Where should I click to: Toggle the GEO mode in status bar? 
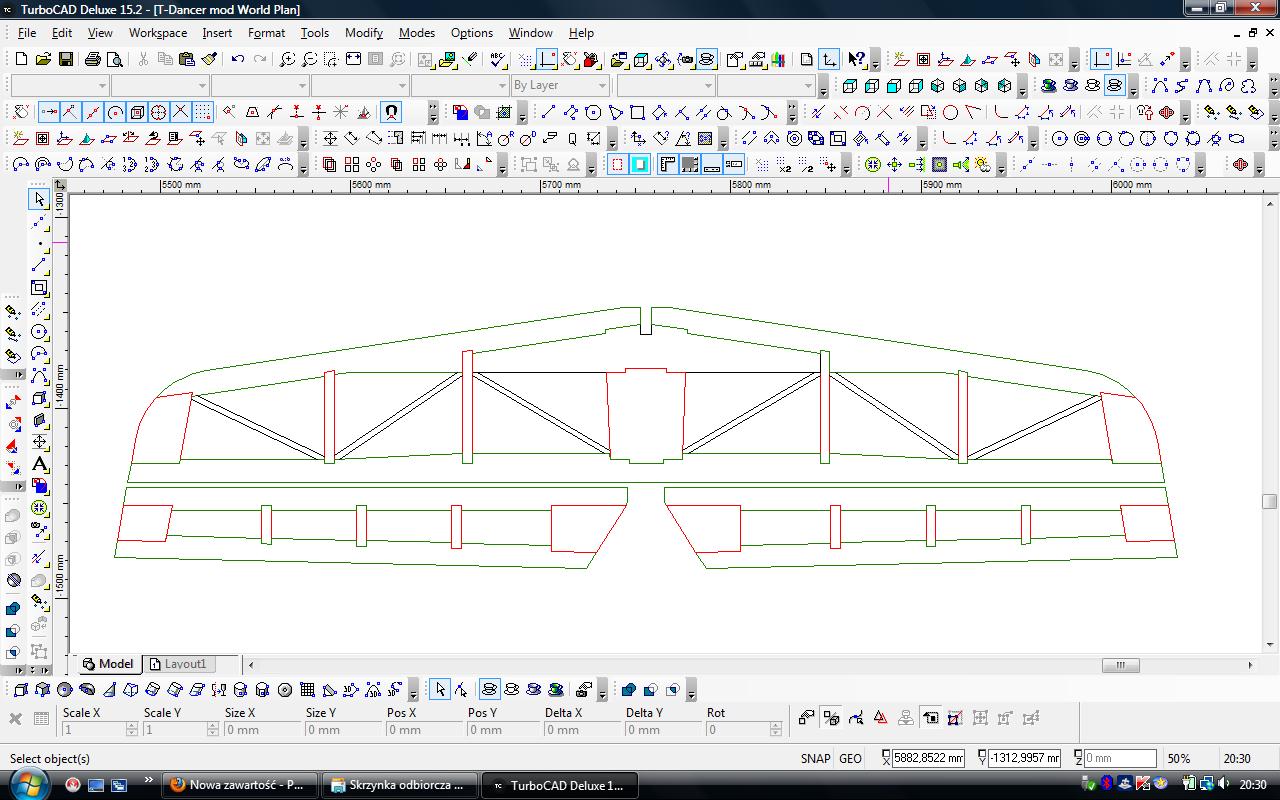[850, 758]
